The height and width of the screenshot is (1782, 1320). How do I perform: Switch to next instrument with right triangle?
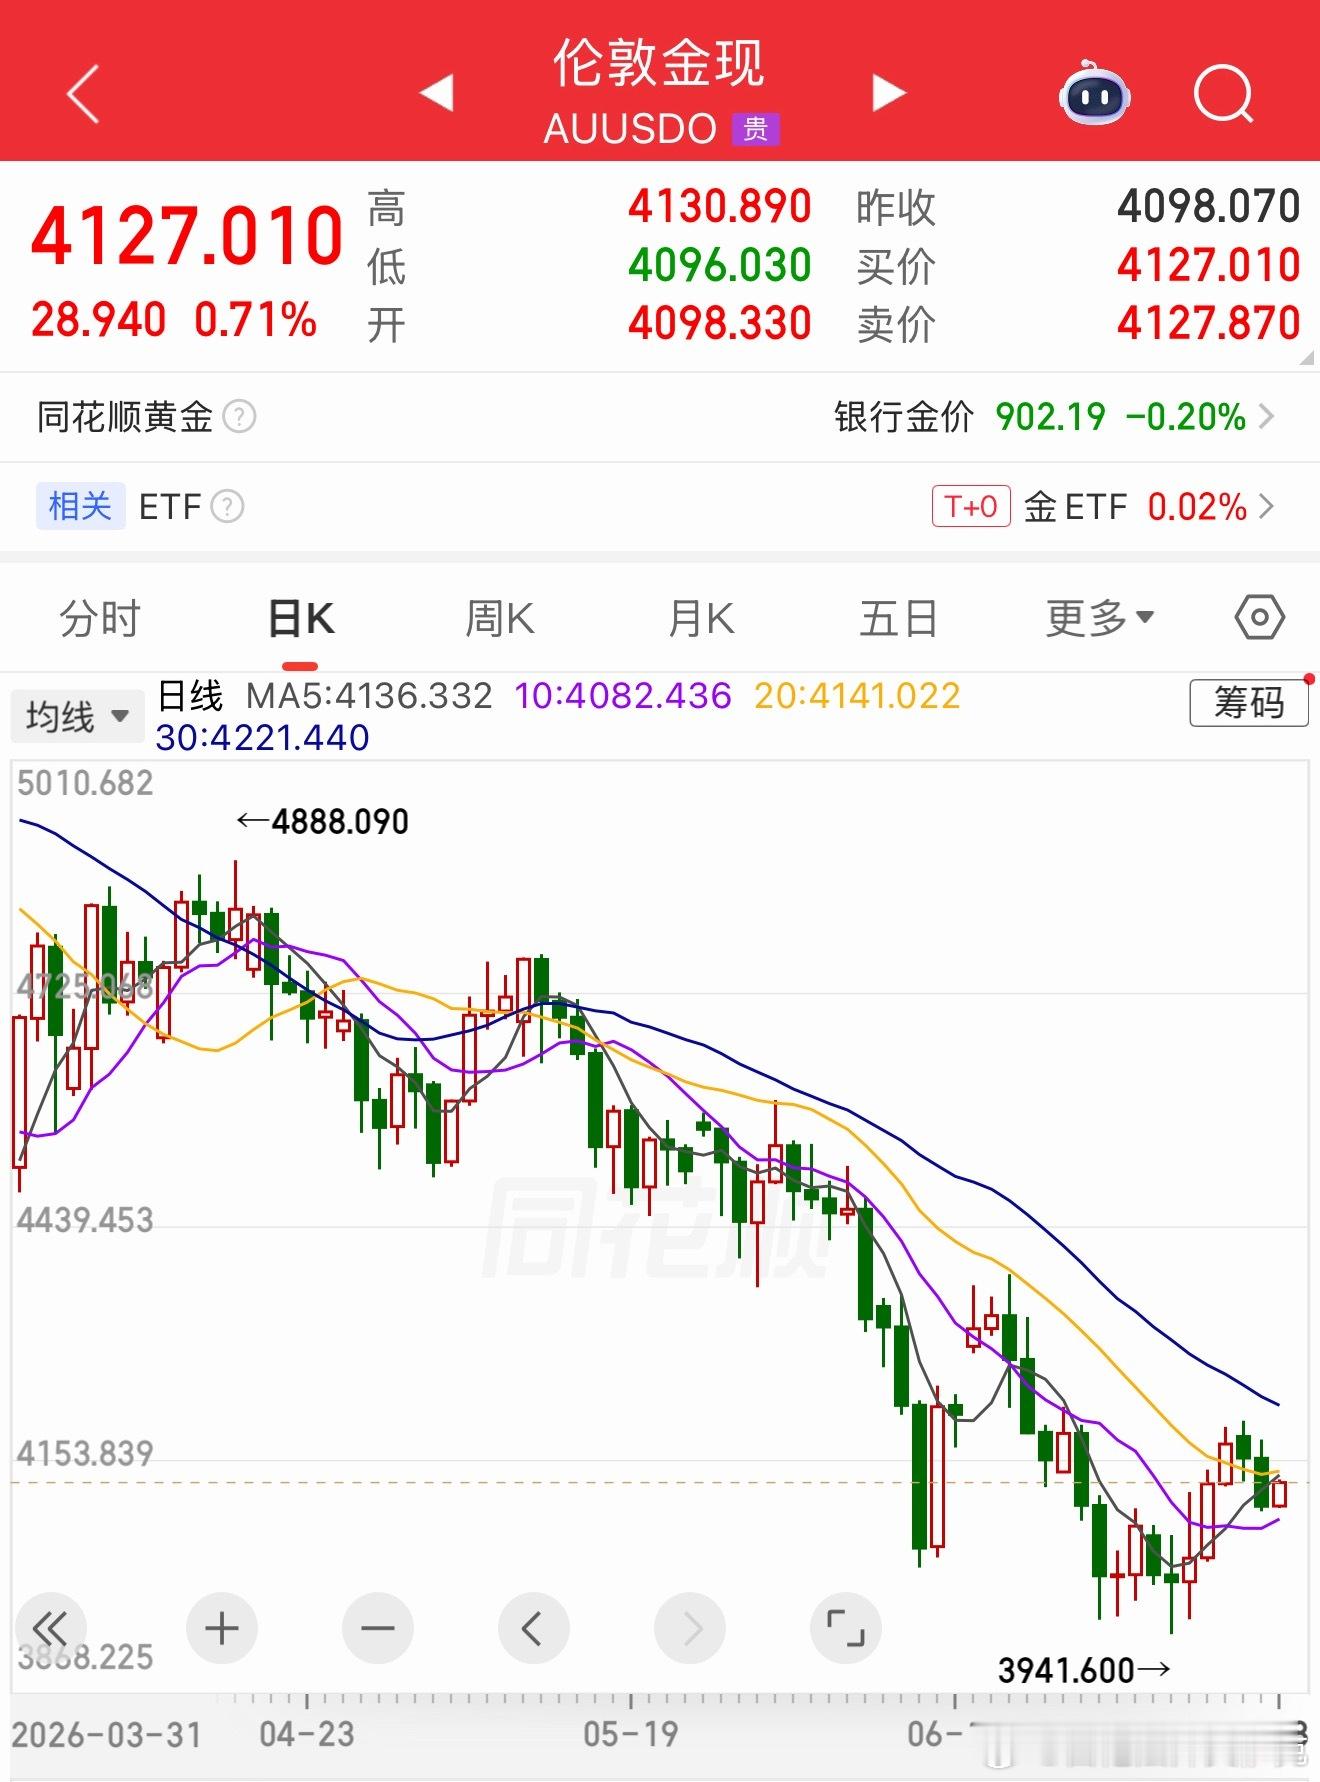888,92
